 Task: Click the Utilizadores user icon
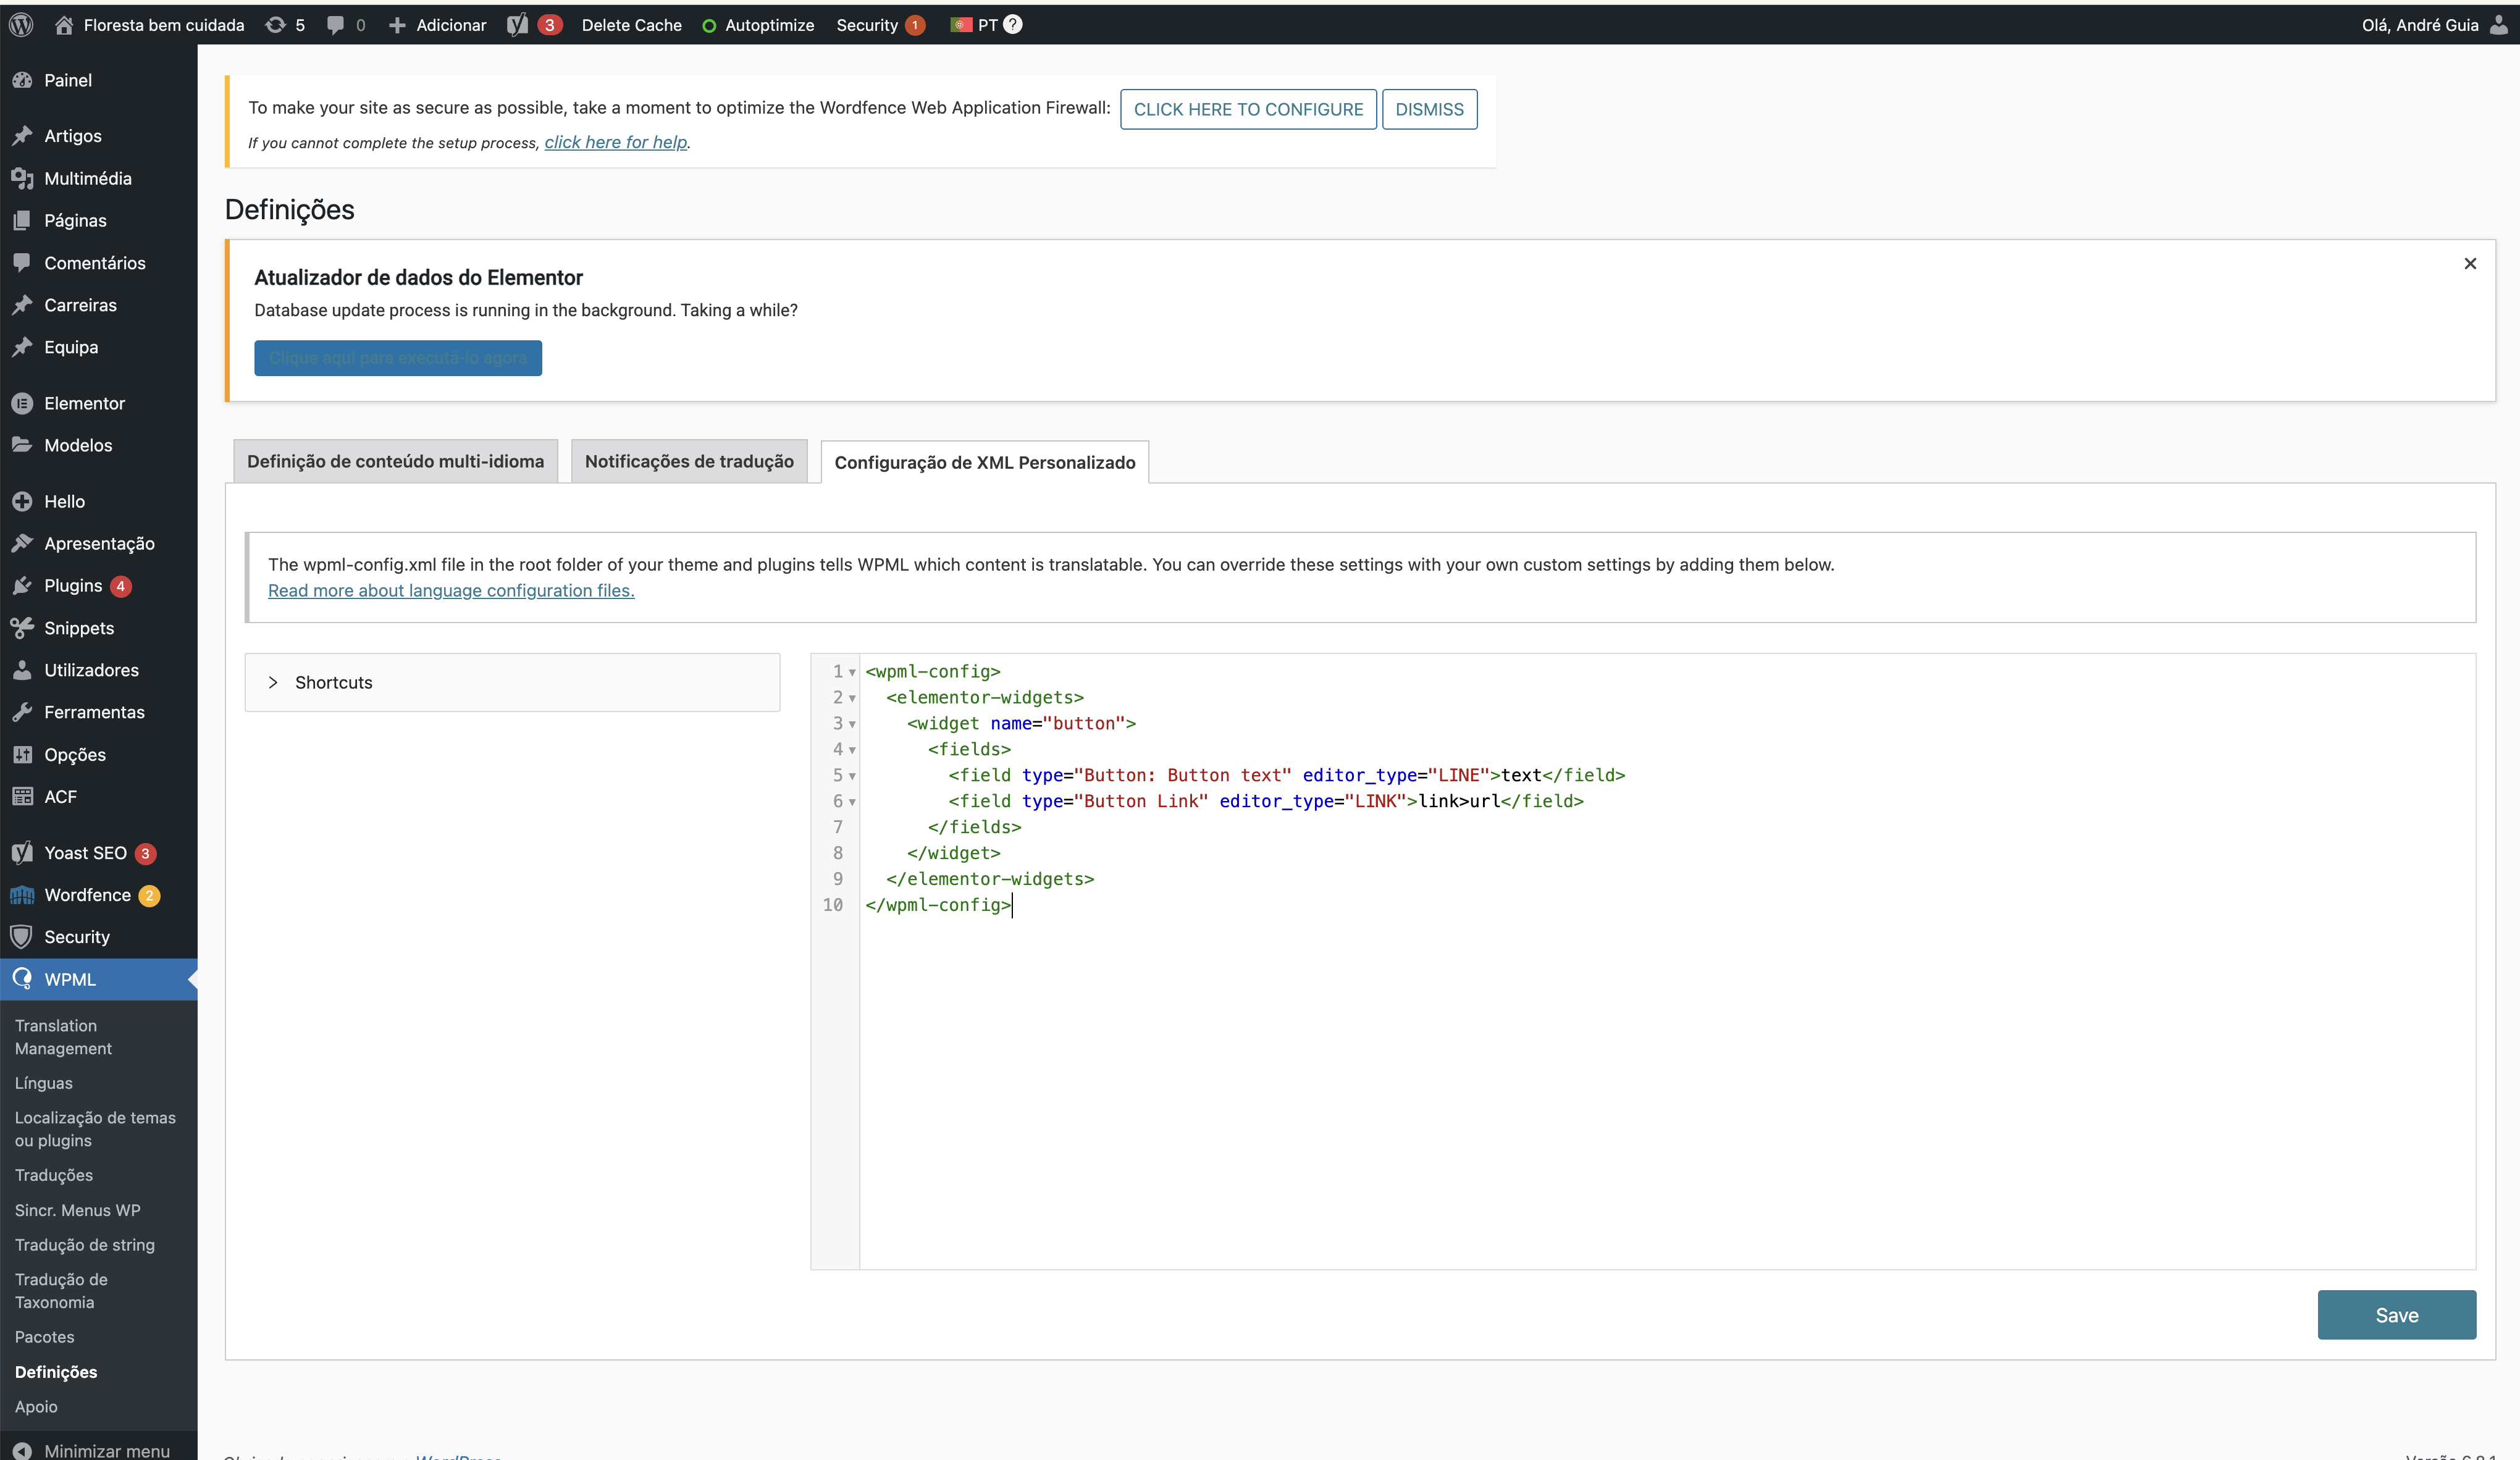22,670
